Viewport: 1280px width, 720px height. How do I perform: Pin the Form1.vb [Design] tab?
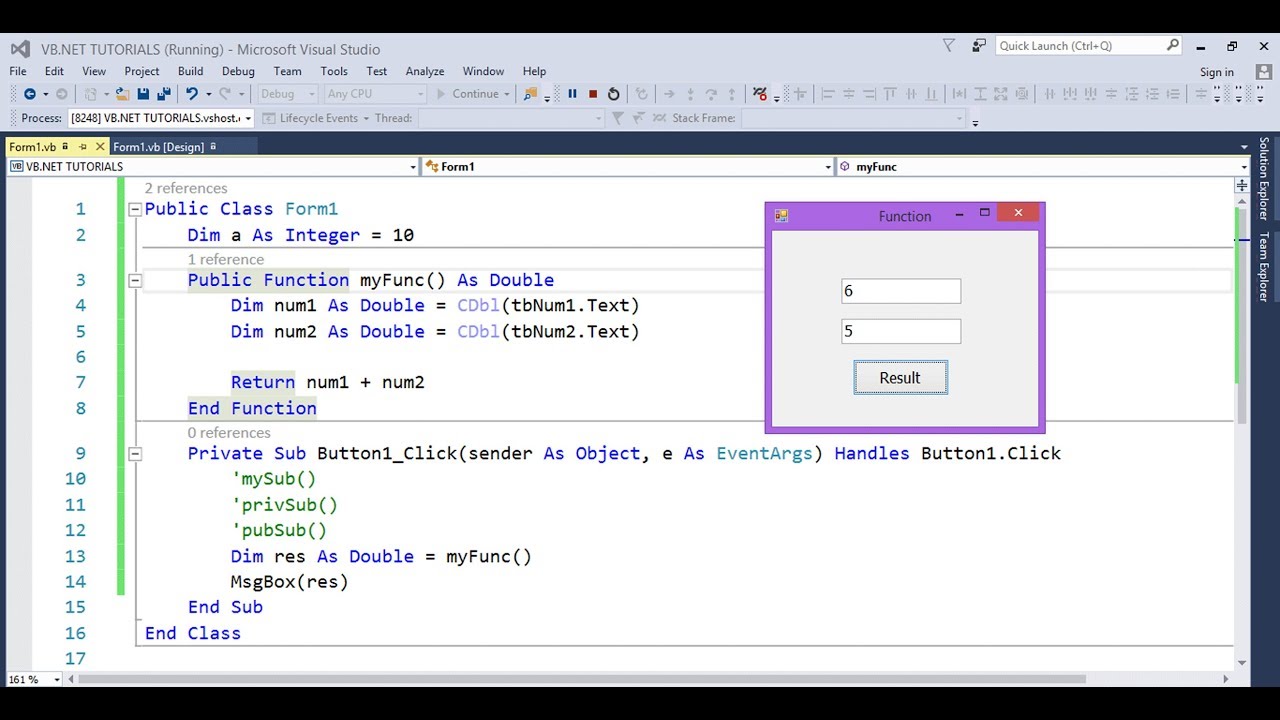click(x=212, y=147)
